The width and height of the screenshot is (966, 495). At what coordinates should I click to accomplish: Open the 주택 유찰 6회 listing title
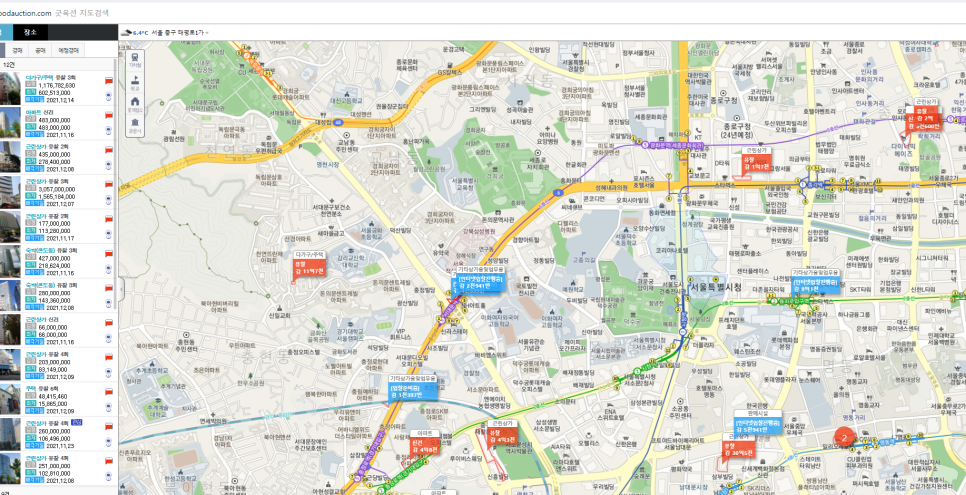click(42, 389)
